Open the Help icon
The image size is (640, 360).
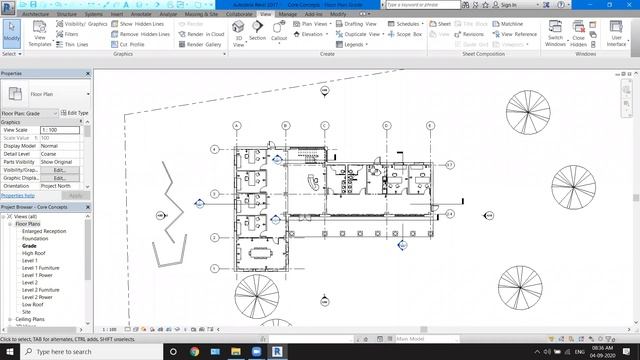coord(561,5)
